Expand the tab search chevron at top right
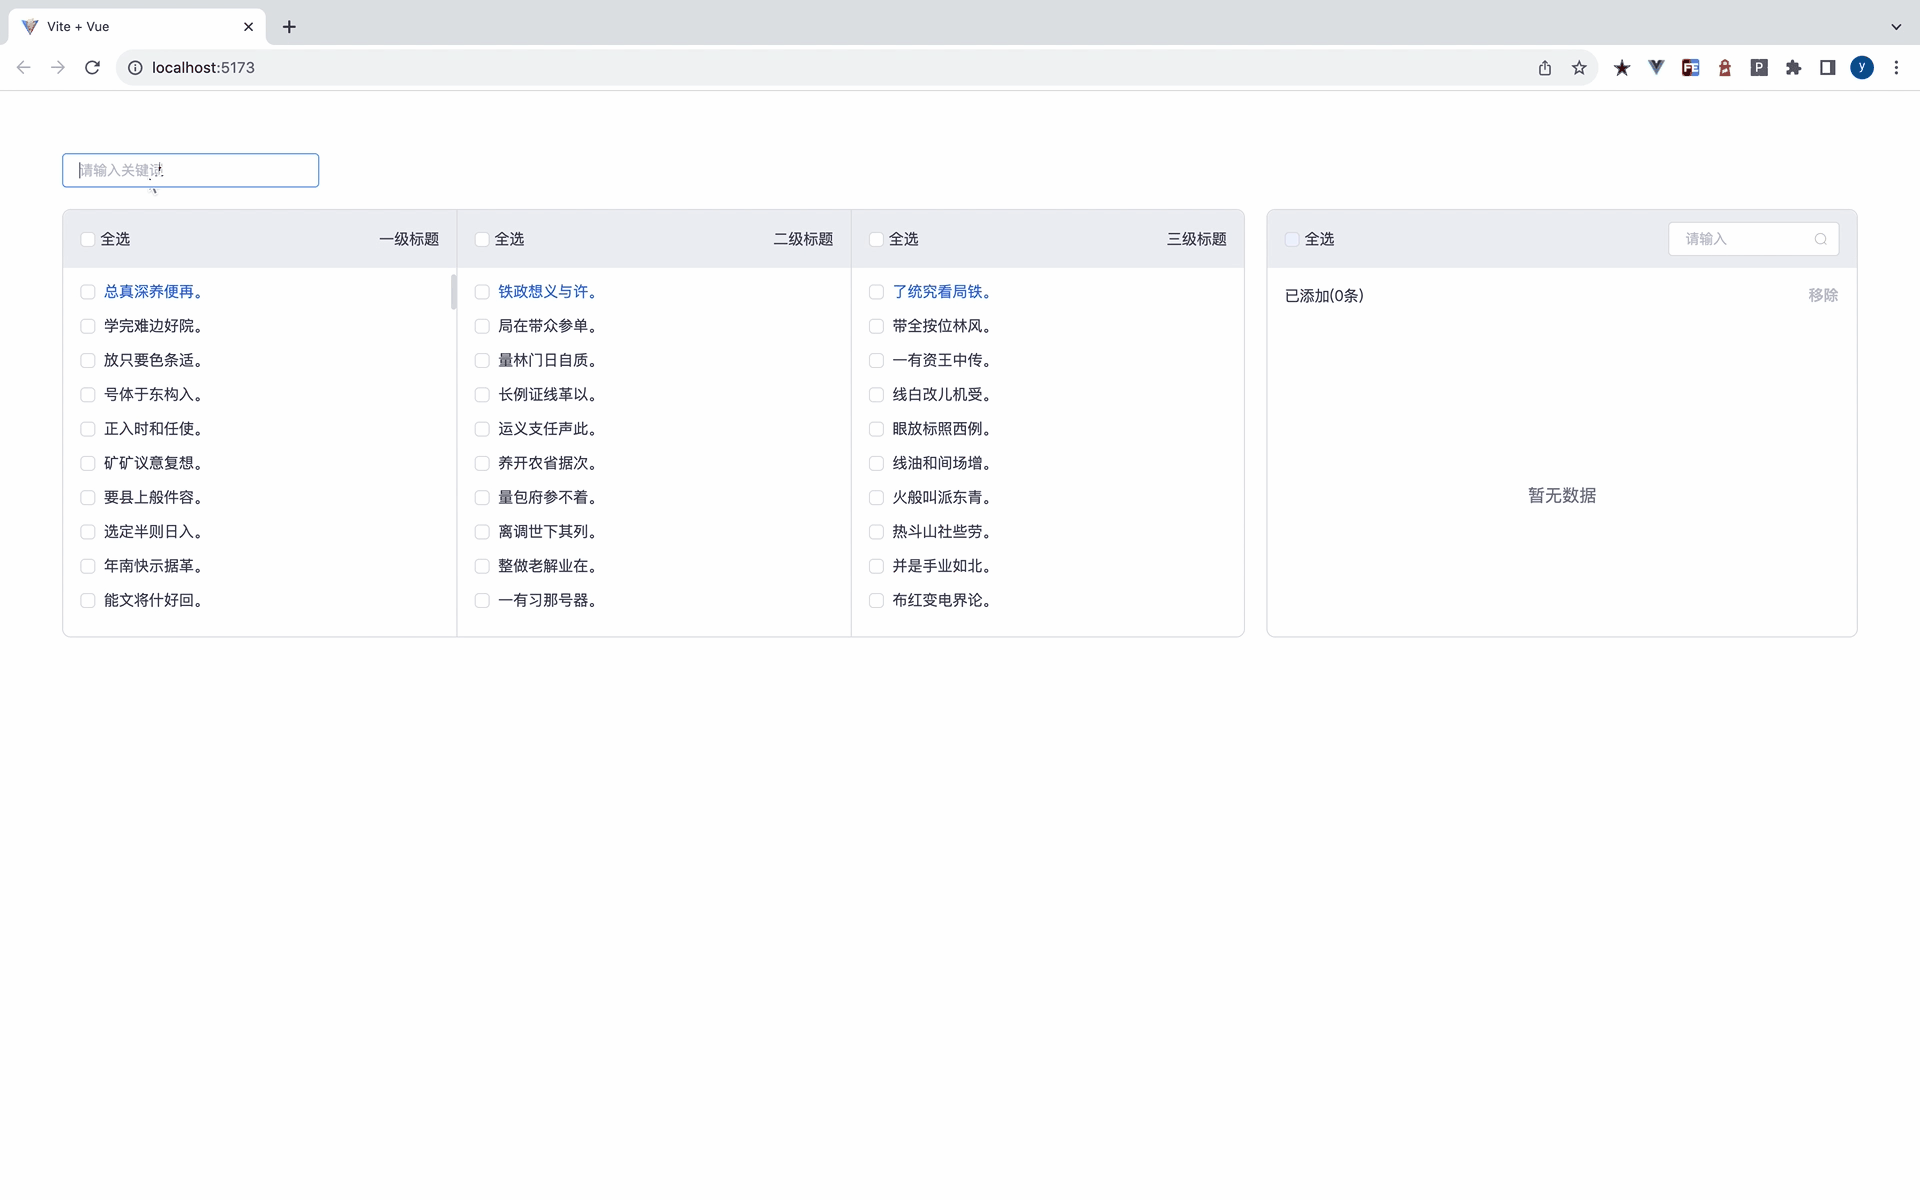This screenshot has height=1200, width=1920. 1896,27
